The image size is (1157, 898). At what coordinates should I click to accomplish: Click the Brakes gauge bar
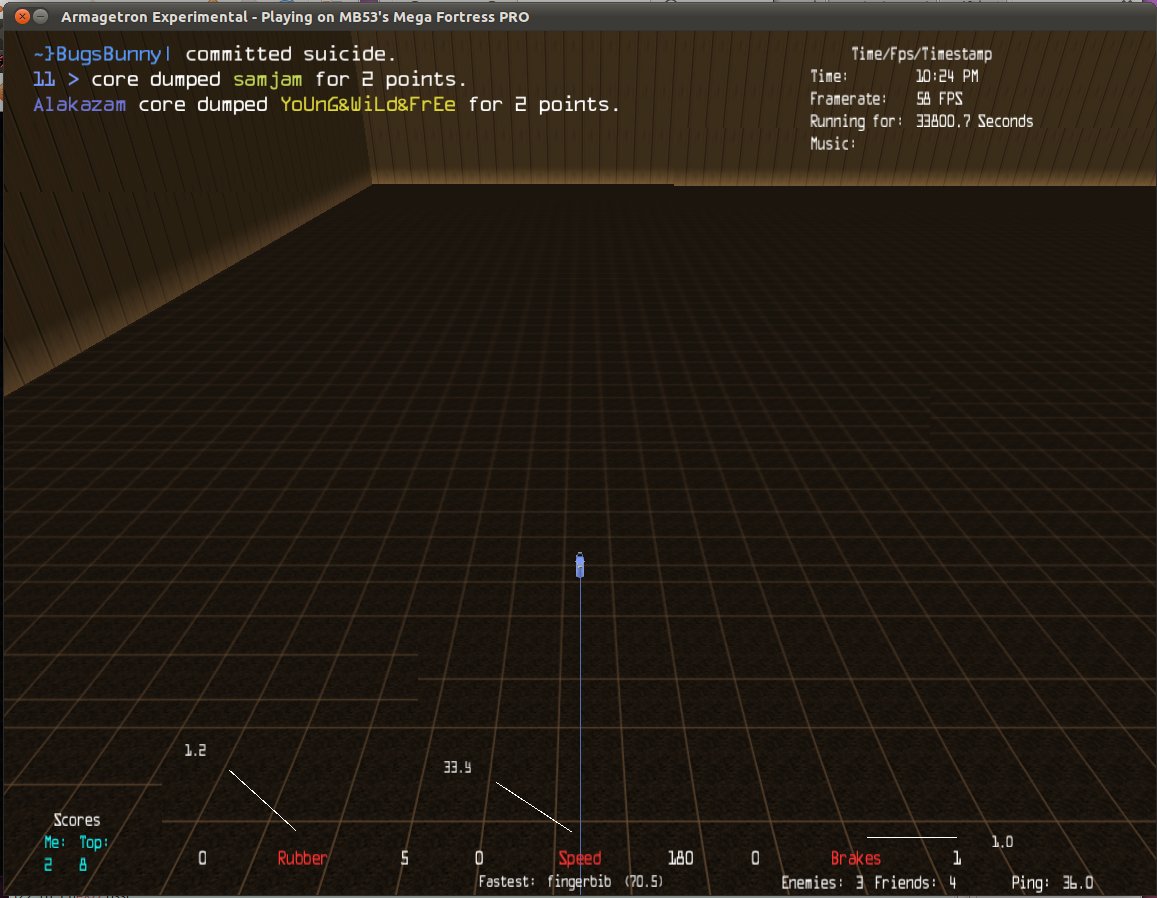point(911,837)
